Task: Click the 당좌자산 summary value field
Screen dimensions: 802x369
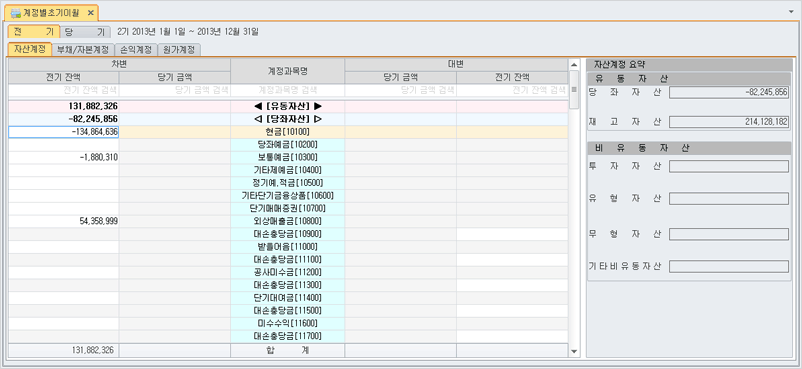Action: point(729,93)
